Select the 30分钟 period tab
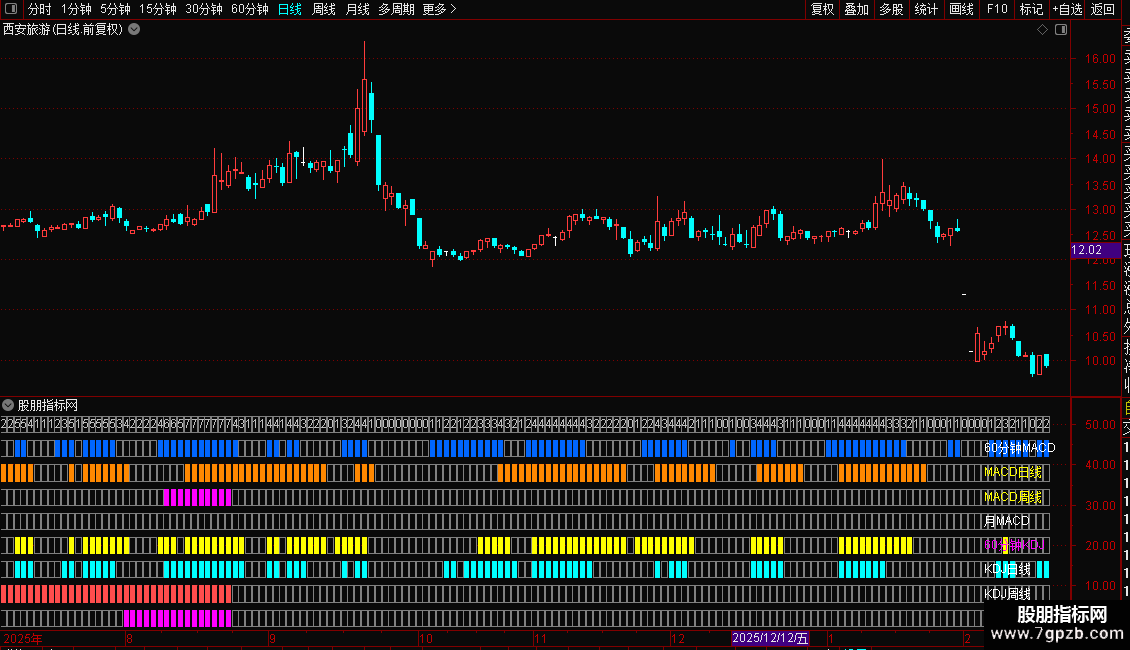Viewport: 1130px width, 650px height. (204, 9)
